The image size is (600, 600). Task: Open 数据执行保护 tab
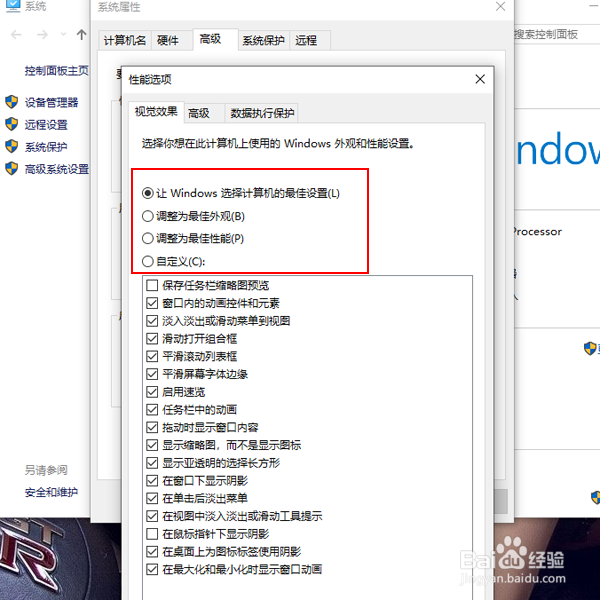coord(262,113)
